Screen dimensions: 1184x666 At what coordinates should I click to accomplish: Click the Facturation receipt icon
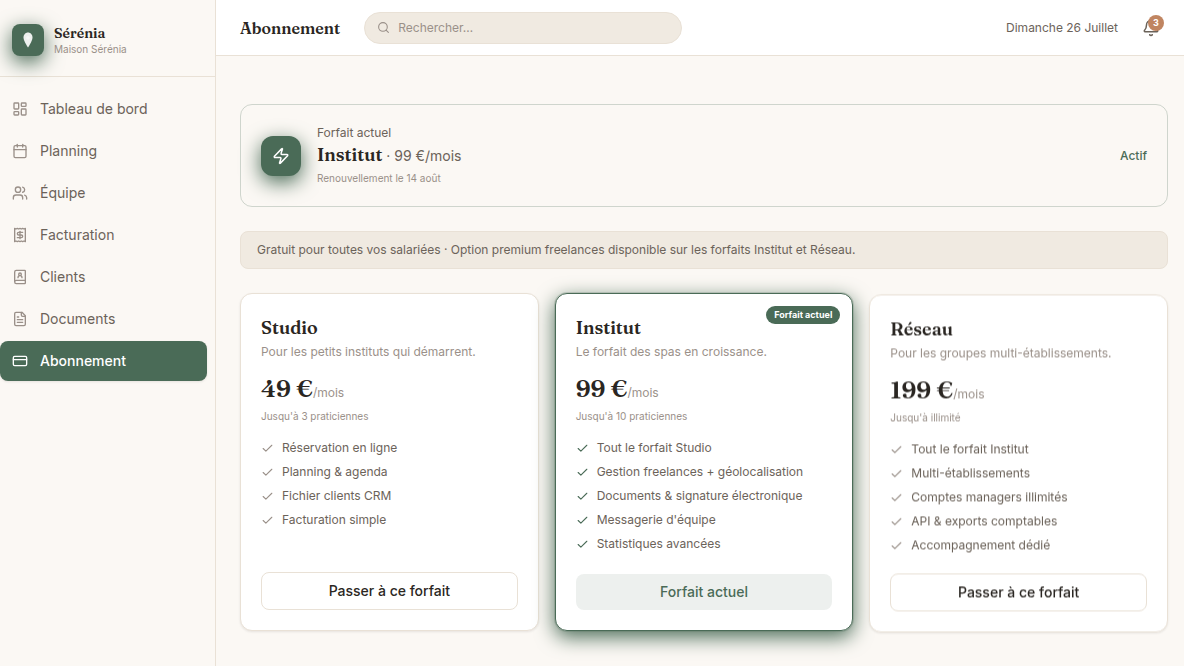(x=20, y=235)
